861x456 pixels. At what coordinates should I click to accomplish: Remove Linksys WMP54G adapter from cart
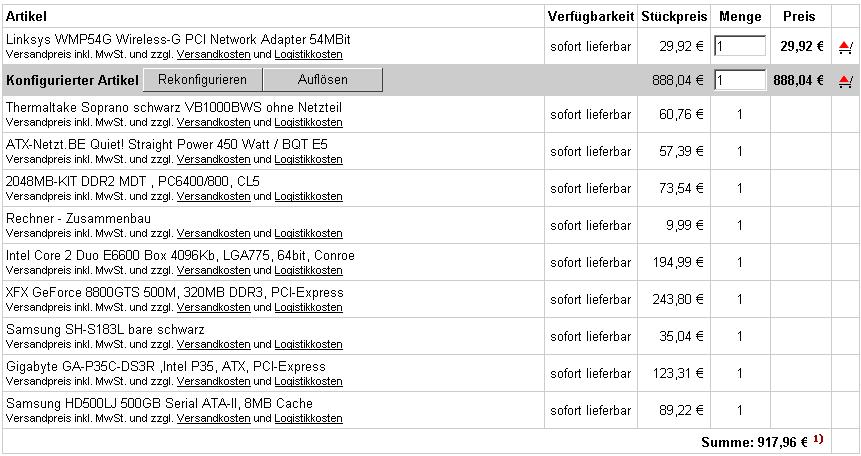(x=845, y=46)
